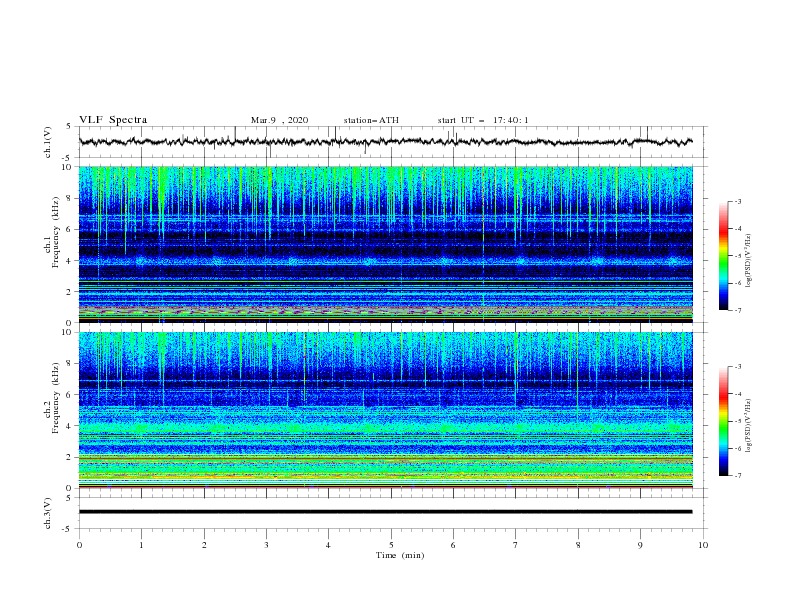Click time axis tick label "10"
This screenshot has height=612, width=792.
pos(703,545)
